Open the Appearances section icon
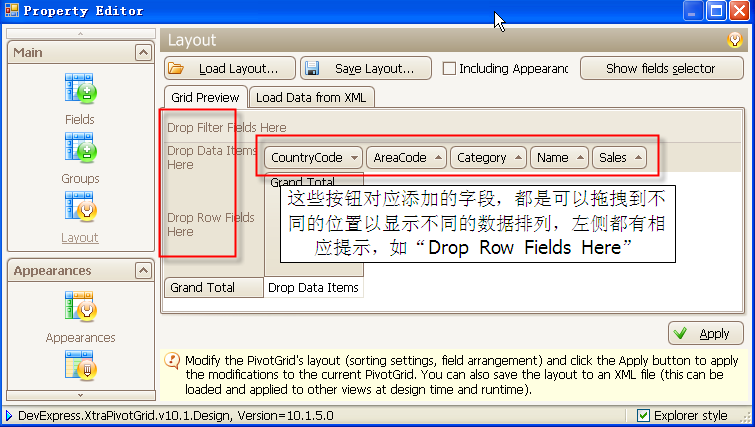This screenshot has width=755, height=427. [x=80, y=307]
